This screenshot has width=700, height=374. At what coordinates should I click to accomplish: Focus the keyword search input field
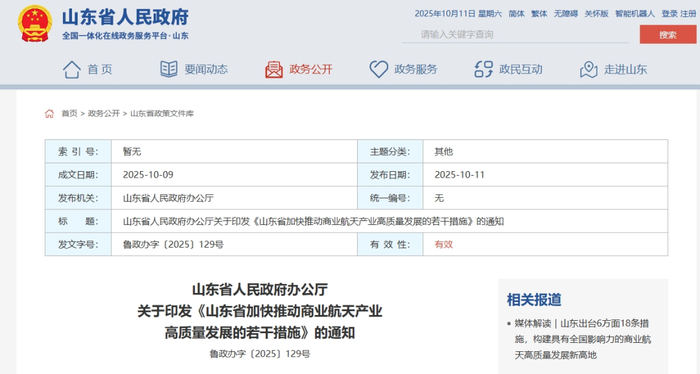[x=515, y=34]
